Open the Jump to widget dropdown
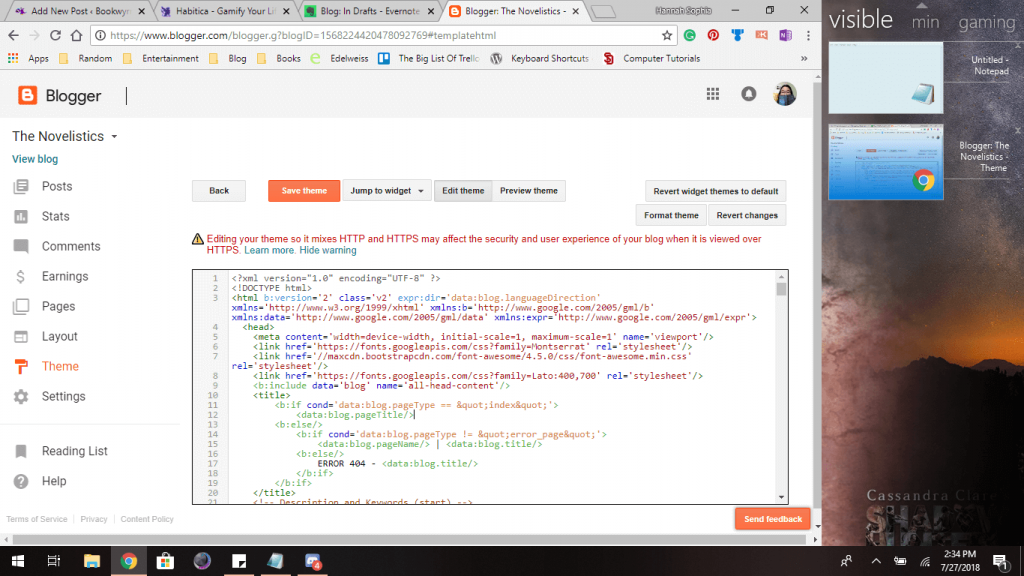 click(387, 191)
